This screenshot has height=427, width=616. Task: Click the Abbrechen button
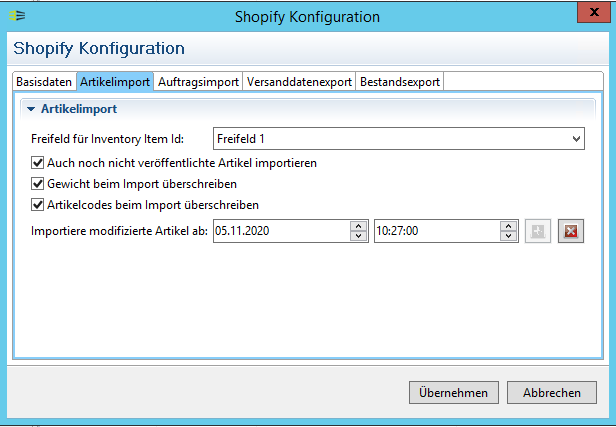(x=552, y=392)
